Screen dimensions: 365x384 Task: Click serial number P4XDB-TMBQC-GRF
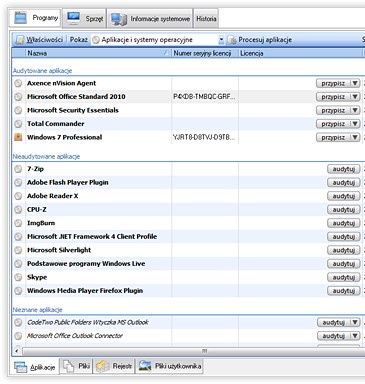pos(204,97)
